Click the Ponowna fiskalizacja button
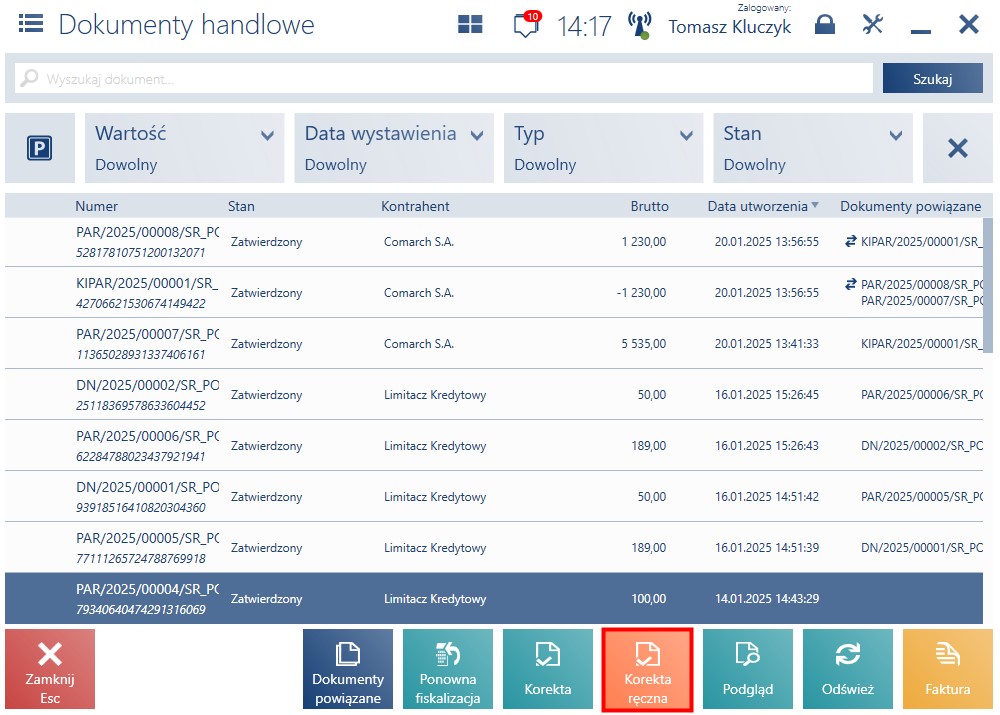The height and width of the screenshot is (715, 1000). pos(448,669)
